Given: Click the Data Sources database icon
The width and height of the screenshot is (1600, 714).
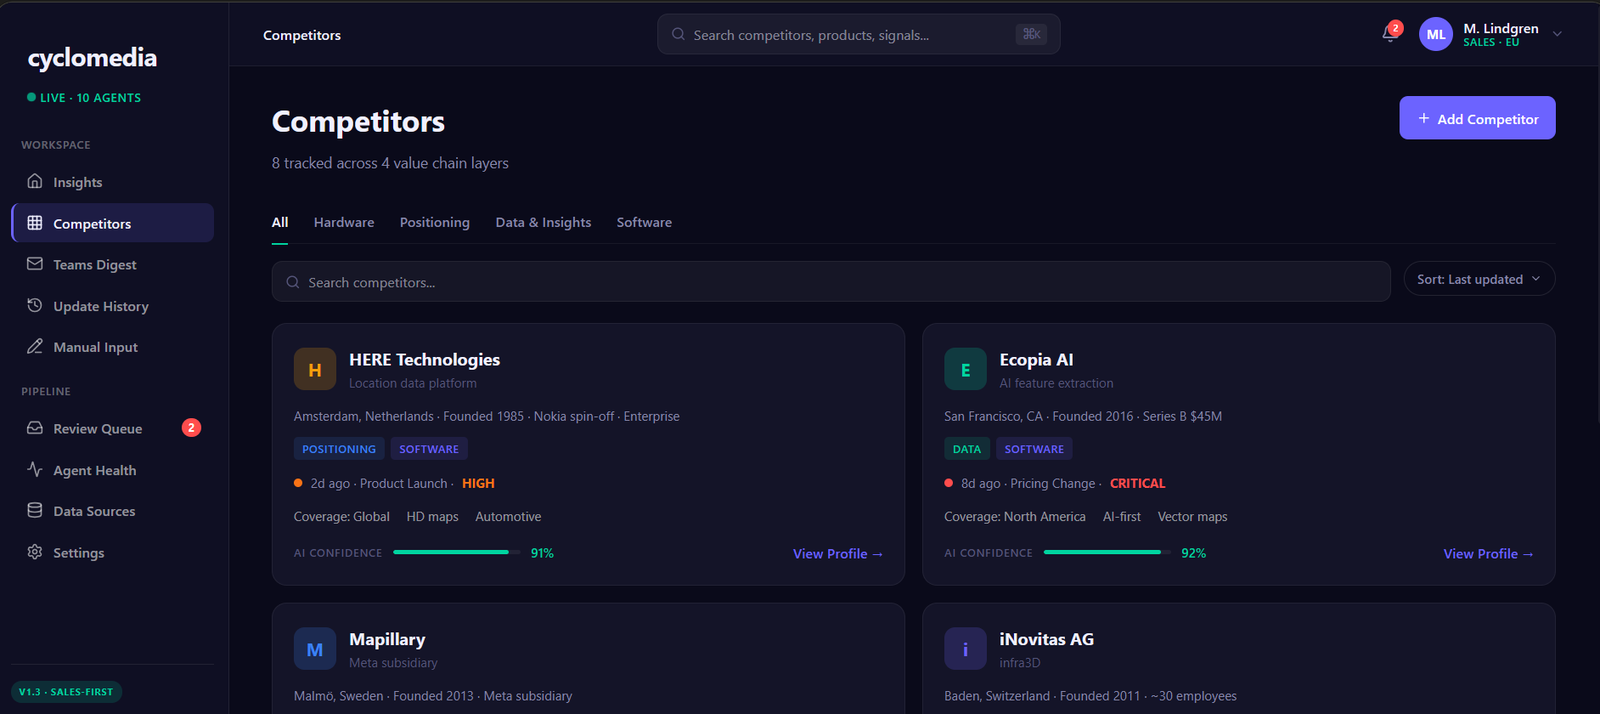Looking at the screenshot, I should (x=35, y=510).
